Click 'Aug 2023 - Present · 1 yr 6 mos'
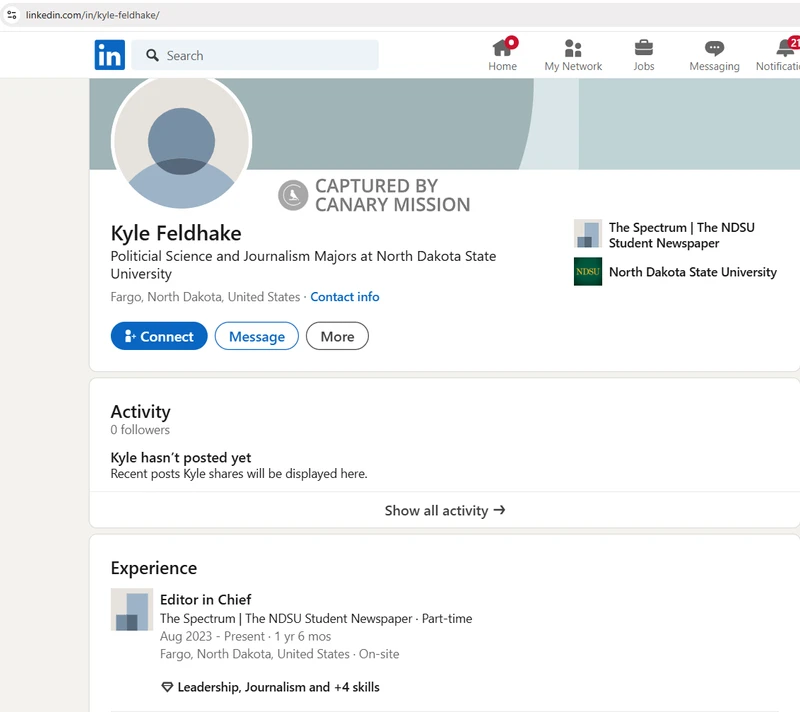 [245, 637]
